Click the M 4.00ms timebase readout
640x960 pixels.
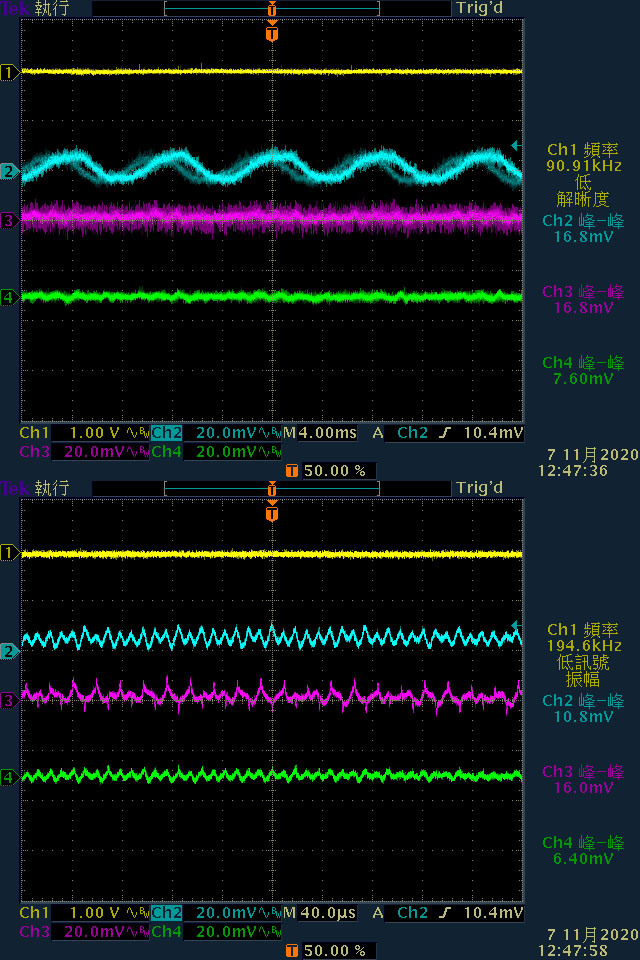(320, 433)
